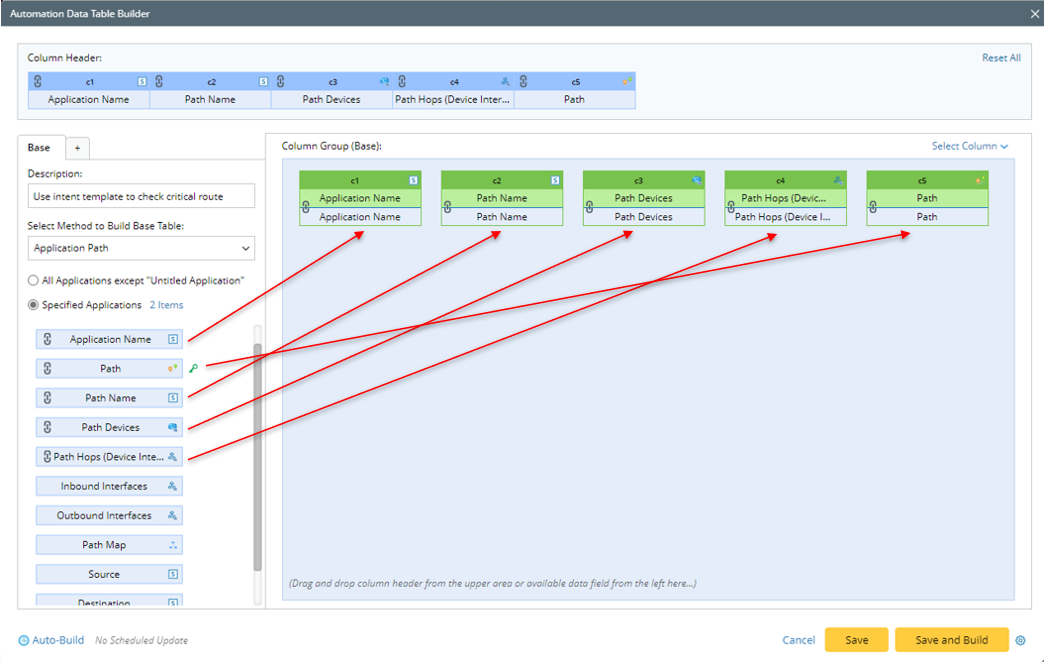The height and width of the screenshot is (662, 1044).
Task: Click the link icon on header column c3
Action: [280, 81]
